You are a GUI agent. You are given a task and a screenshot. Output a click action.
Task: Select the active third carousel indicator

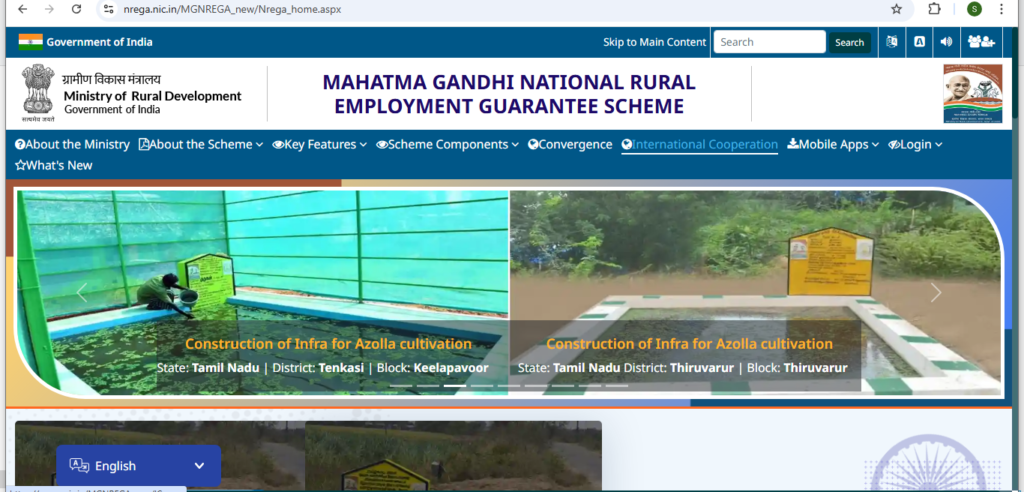tap(455, 385)
